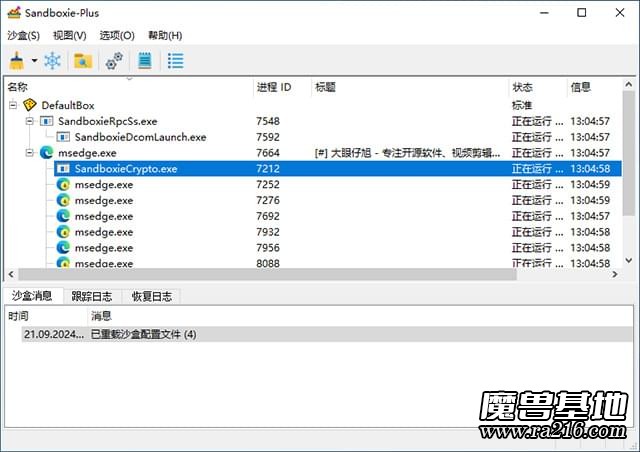Click the horizontal scrollbar thumb
This screenshot has width=640, height=452.
point(267,274)
